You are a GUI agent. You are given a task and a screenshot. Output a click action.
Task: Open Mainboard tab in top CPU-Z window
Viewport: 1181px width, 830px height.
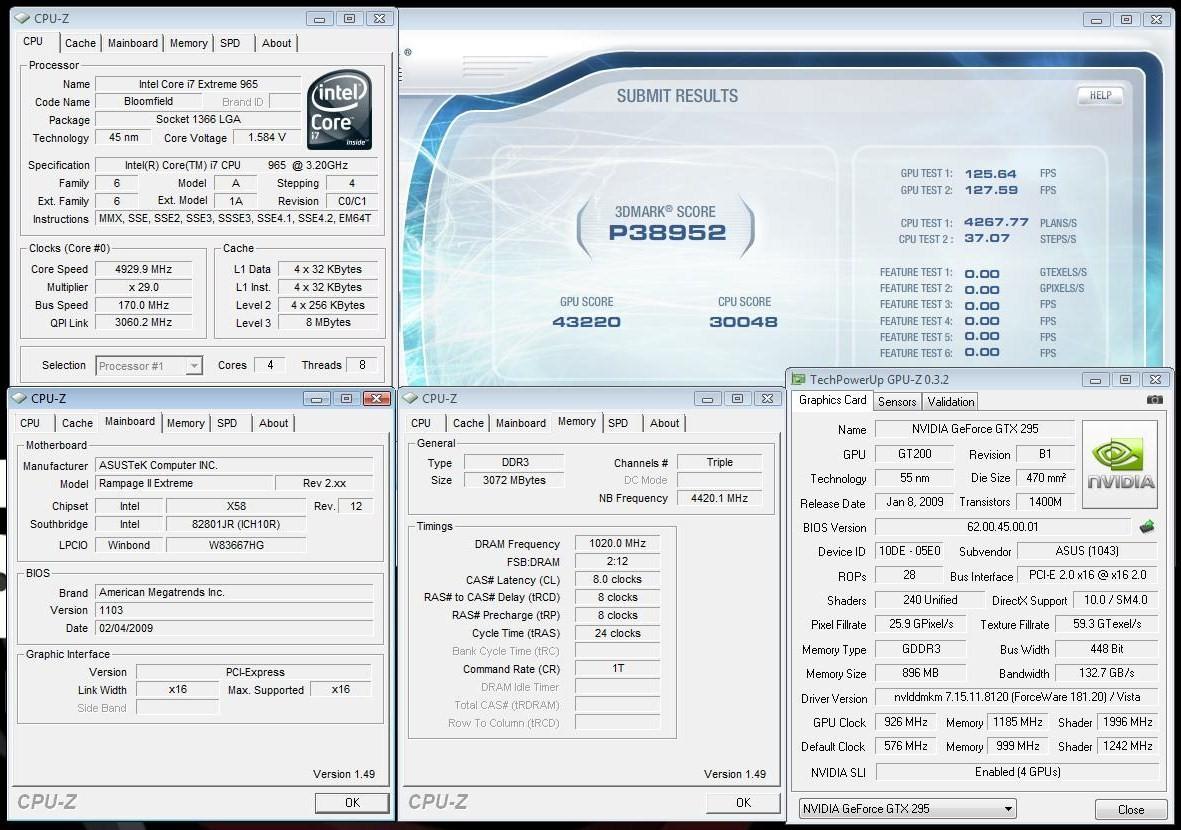pyautogui.click(x=133, y=43)
